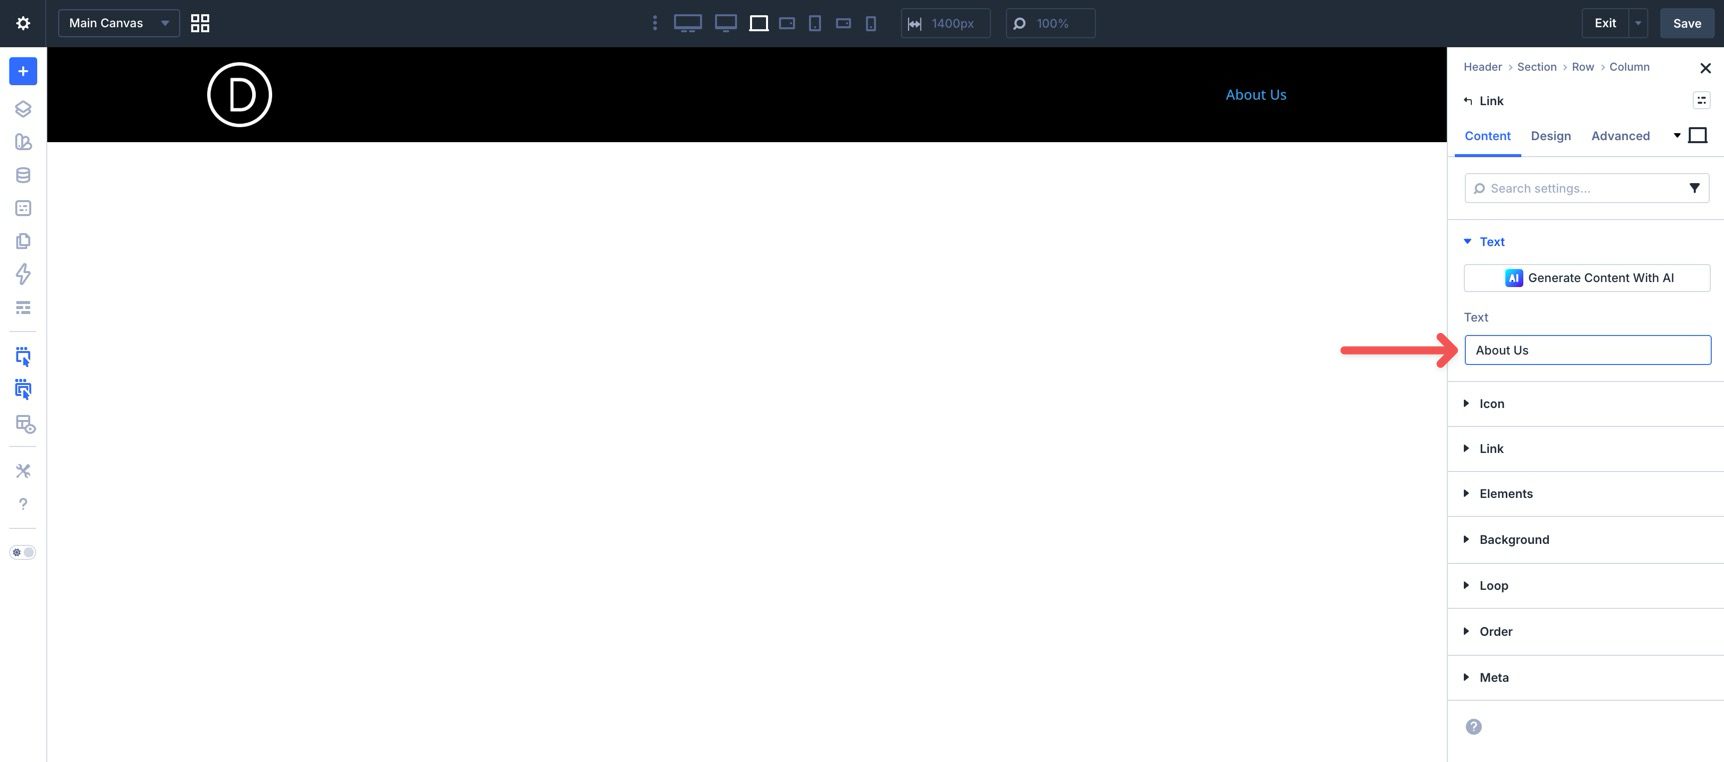Click the Divi logo in header
Viewport: 1724px width, 762px height.
click(239, 95)
